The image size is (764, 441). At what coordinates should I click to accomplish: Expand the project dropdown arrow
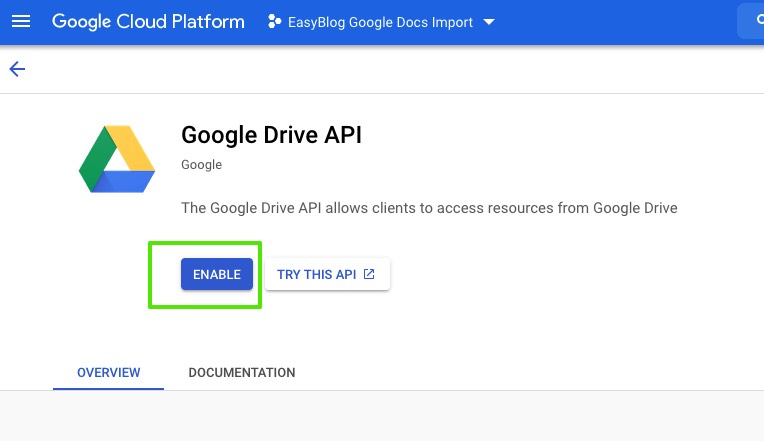[x=489, y=22]
